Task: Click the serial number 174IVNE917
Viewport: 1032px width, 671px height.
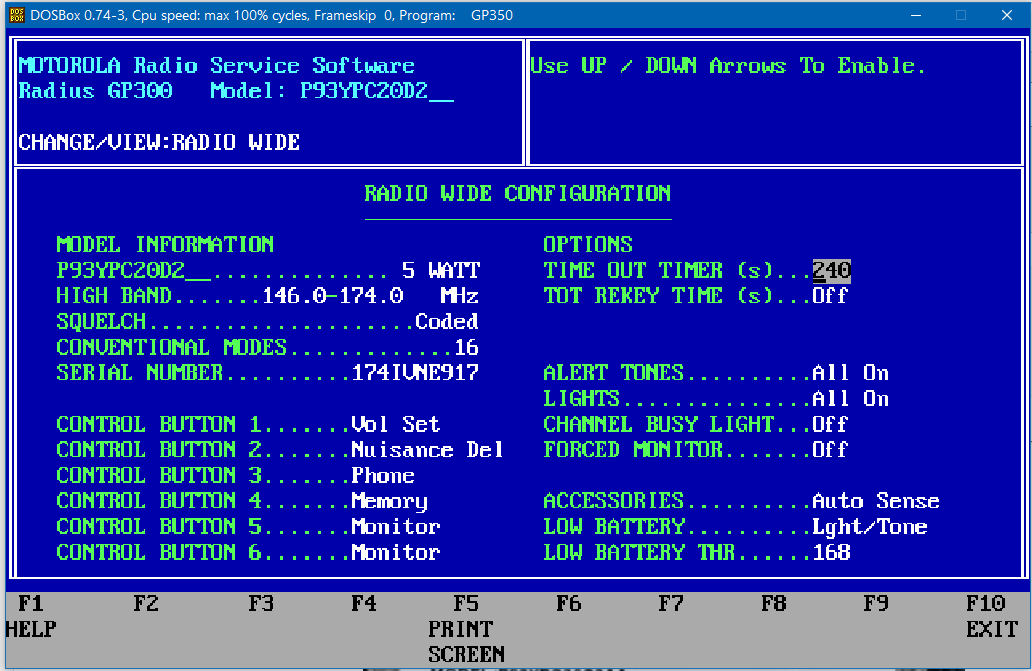Action: coord(415,373)
